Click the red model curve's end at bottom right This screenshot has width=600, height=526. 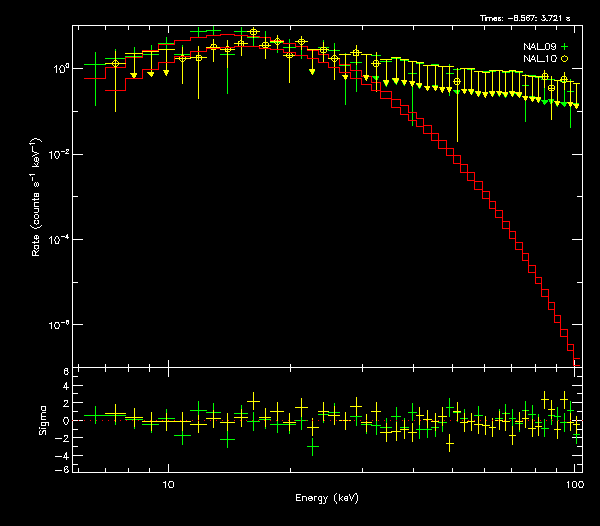(x=575, y=353)
